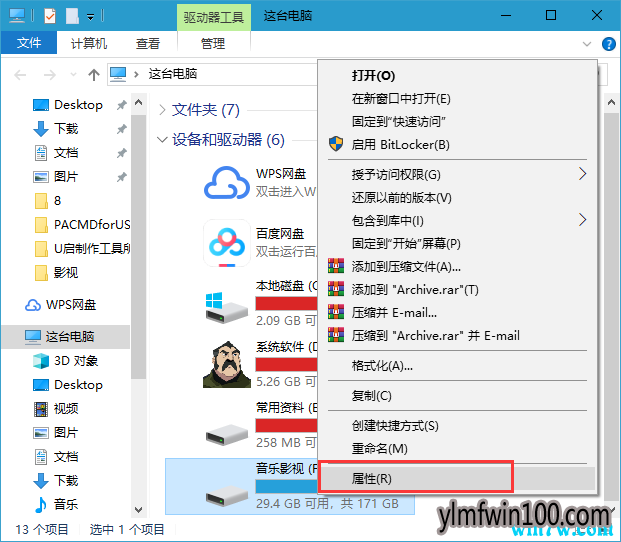
Task: Click the Properties quick access toolbar icon
Action: point(50,16)
